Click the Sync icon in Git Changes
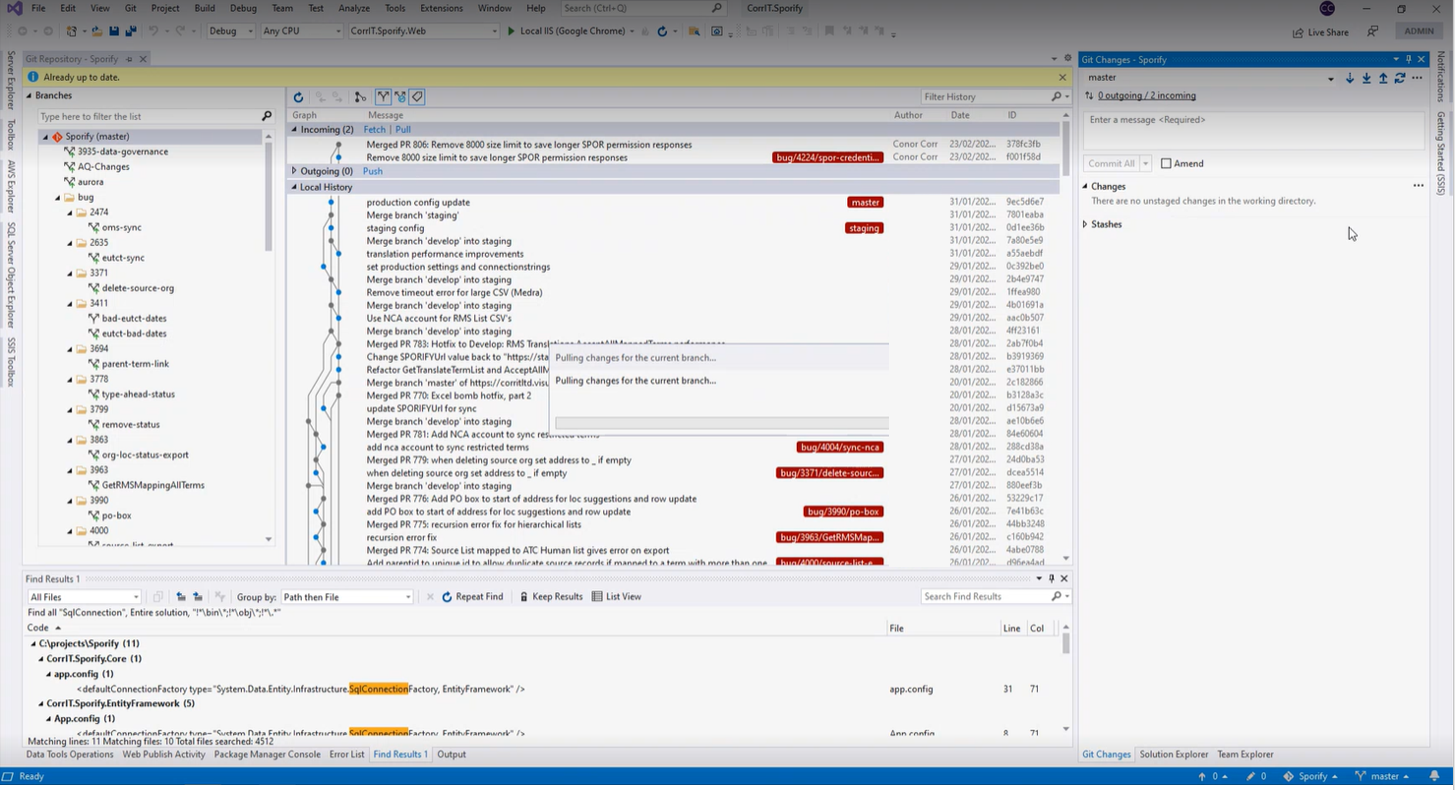 (1400, 78)
